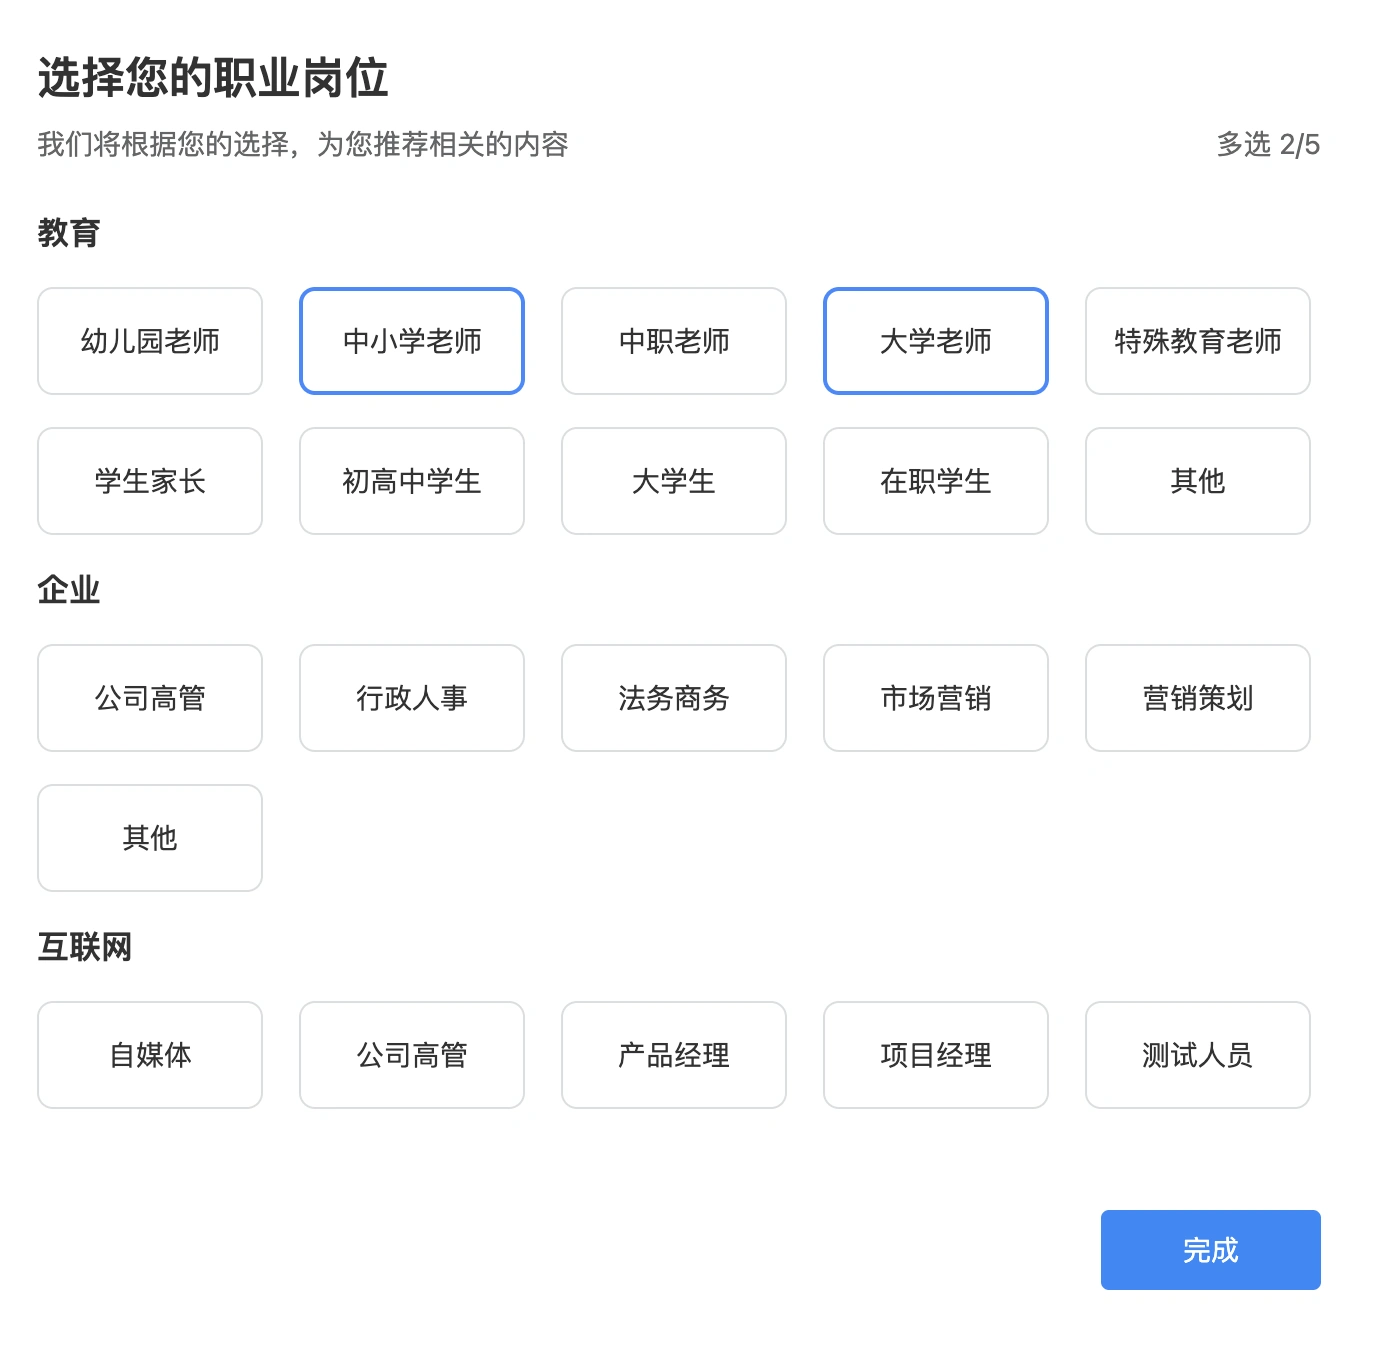Select the 营销策划 option
This screenshot has width=1398, height=1346.
1197,698
